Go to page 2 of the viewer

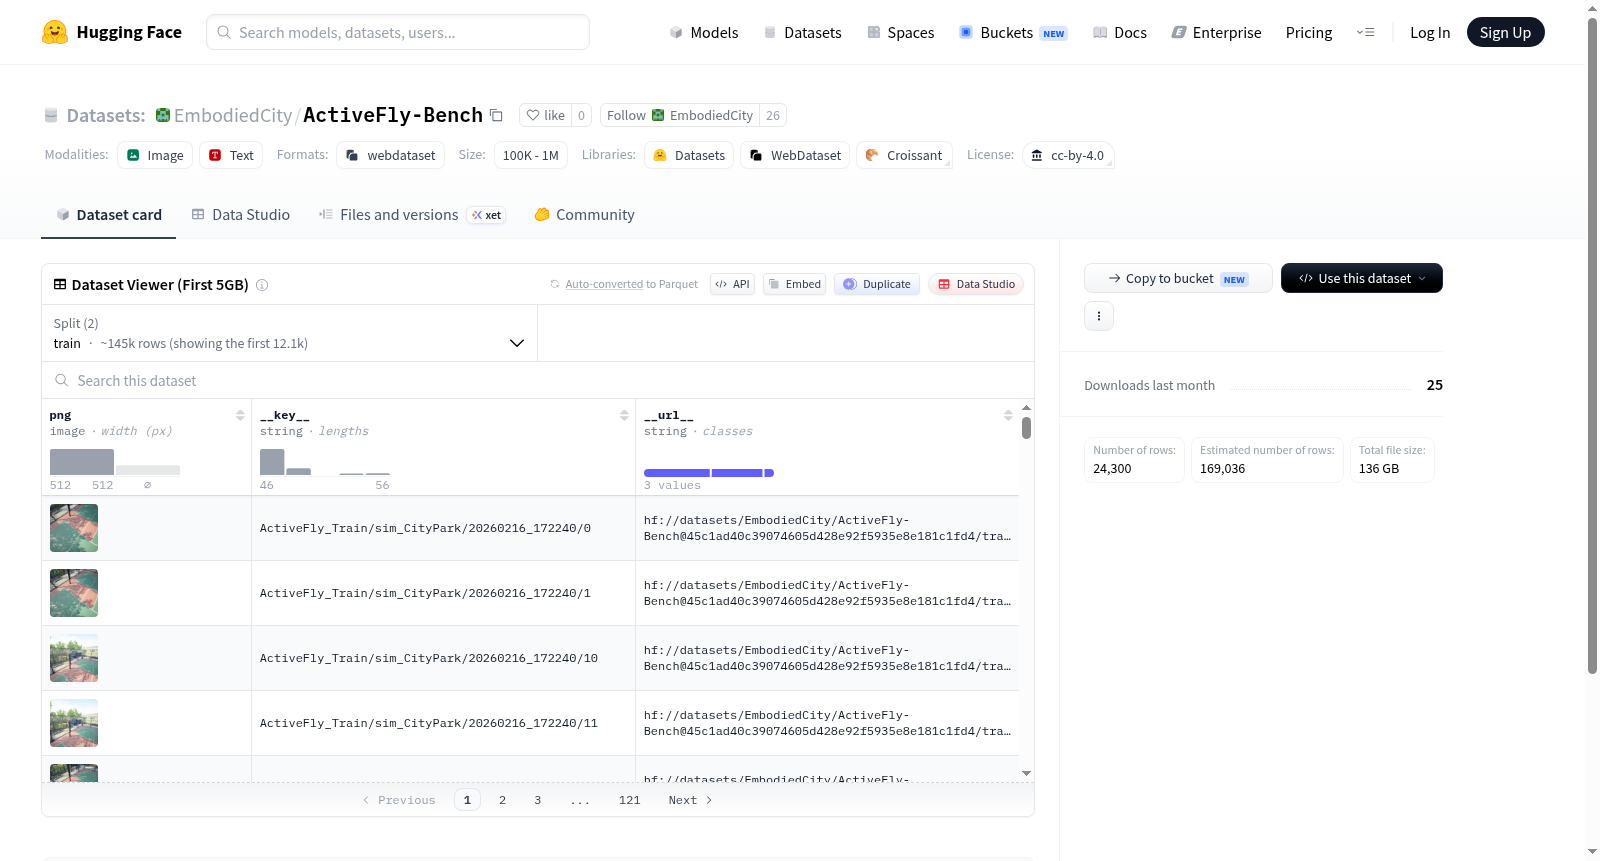502,800
